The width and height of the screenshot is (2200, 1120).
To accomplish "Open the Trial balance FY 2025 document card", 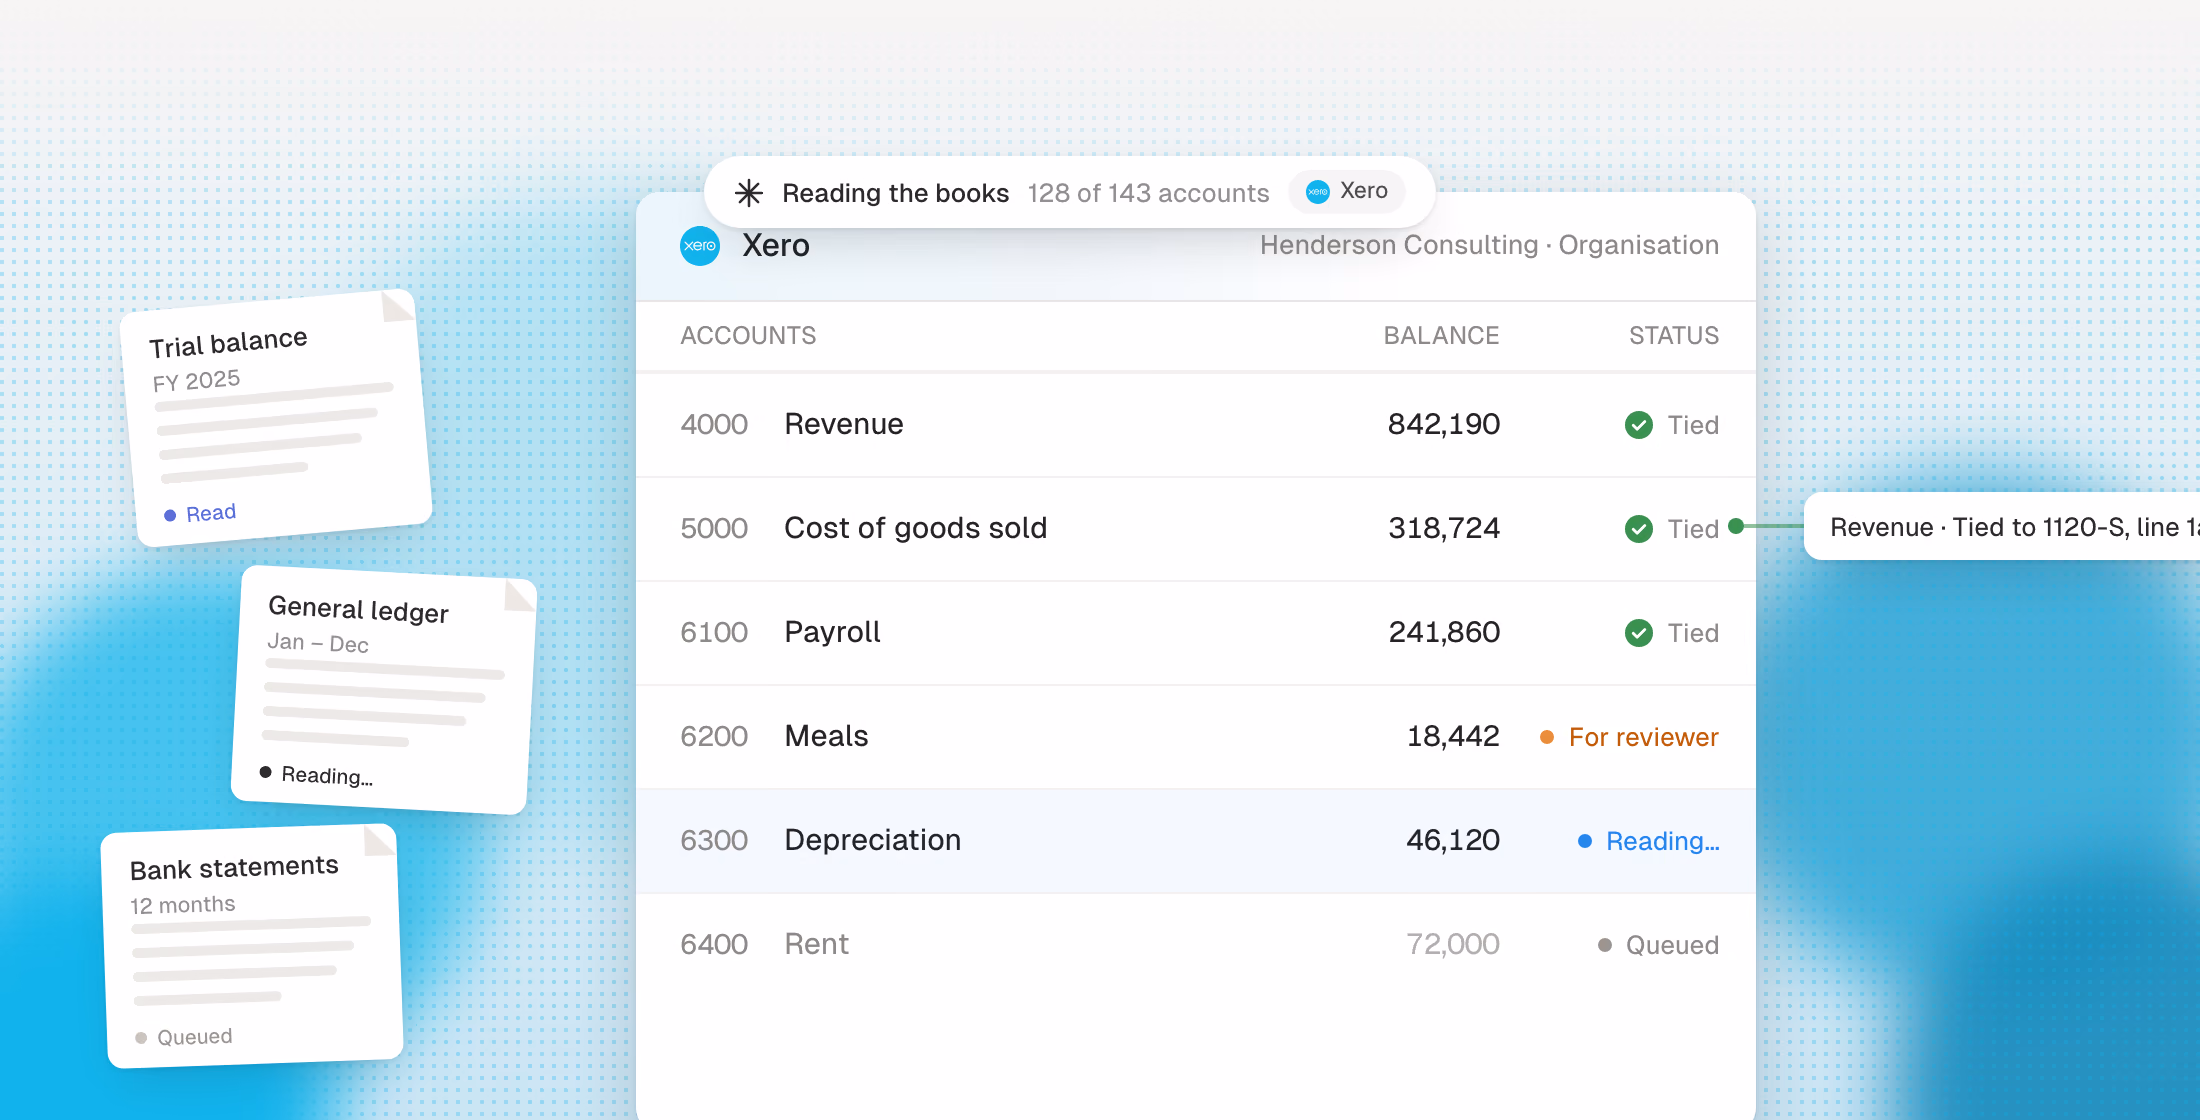I will pos(276,418).
